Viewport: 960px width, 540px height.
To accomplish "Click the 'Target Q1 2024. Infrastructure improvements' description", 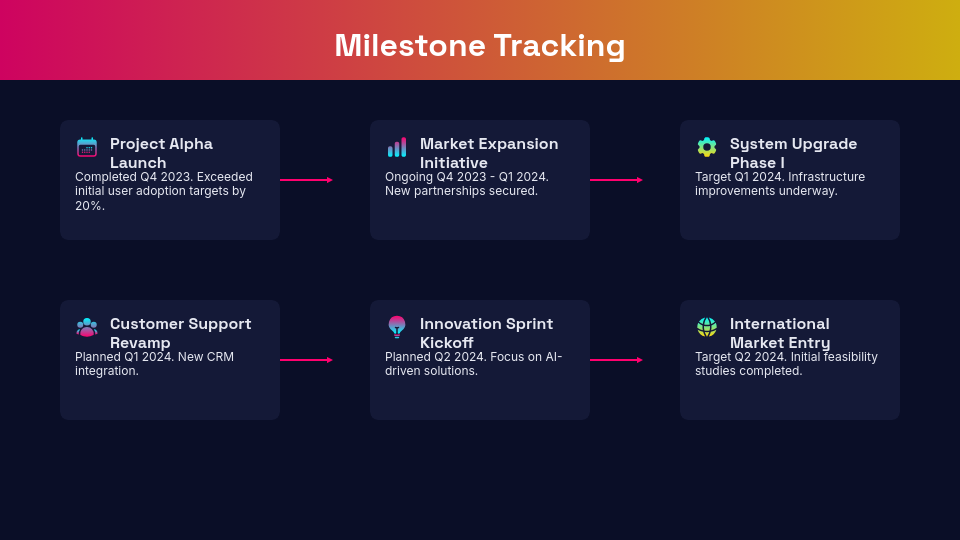I will [780, 184].
